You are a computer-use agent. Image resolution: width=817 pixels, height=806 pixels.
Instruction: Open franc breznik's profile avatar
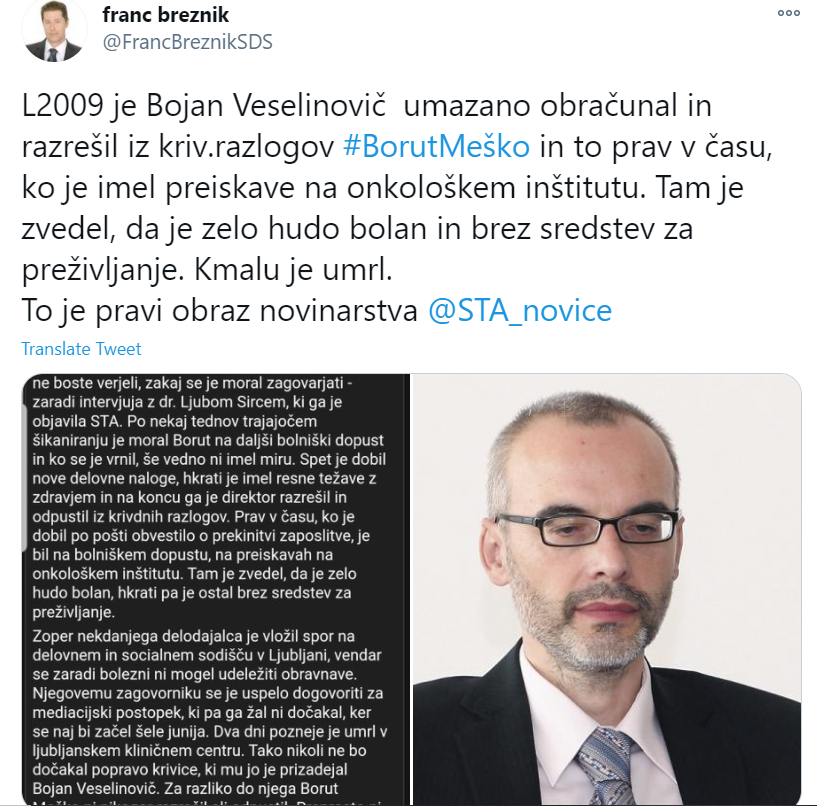coord(54,32)
